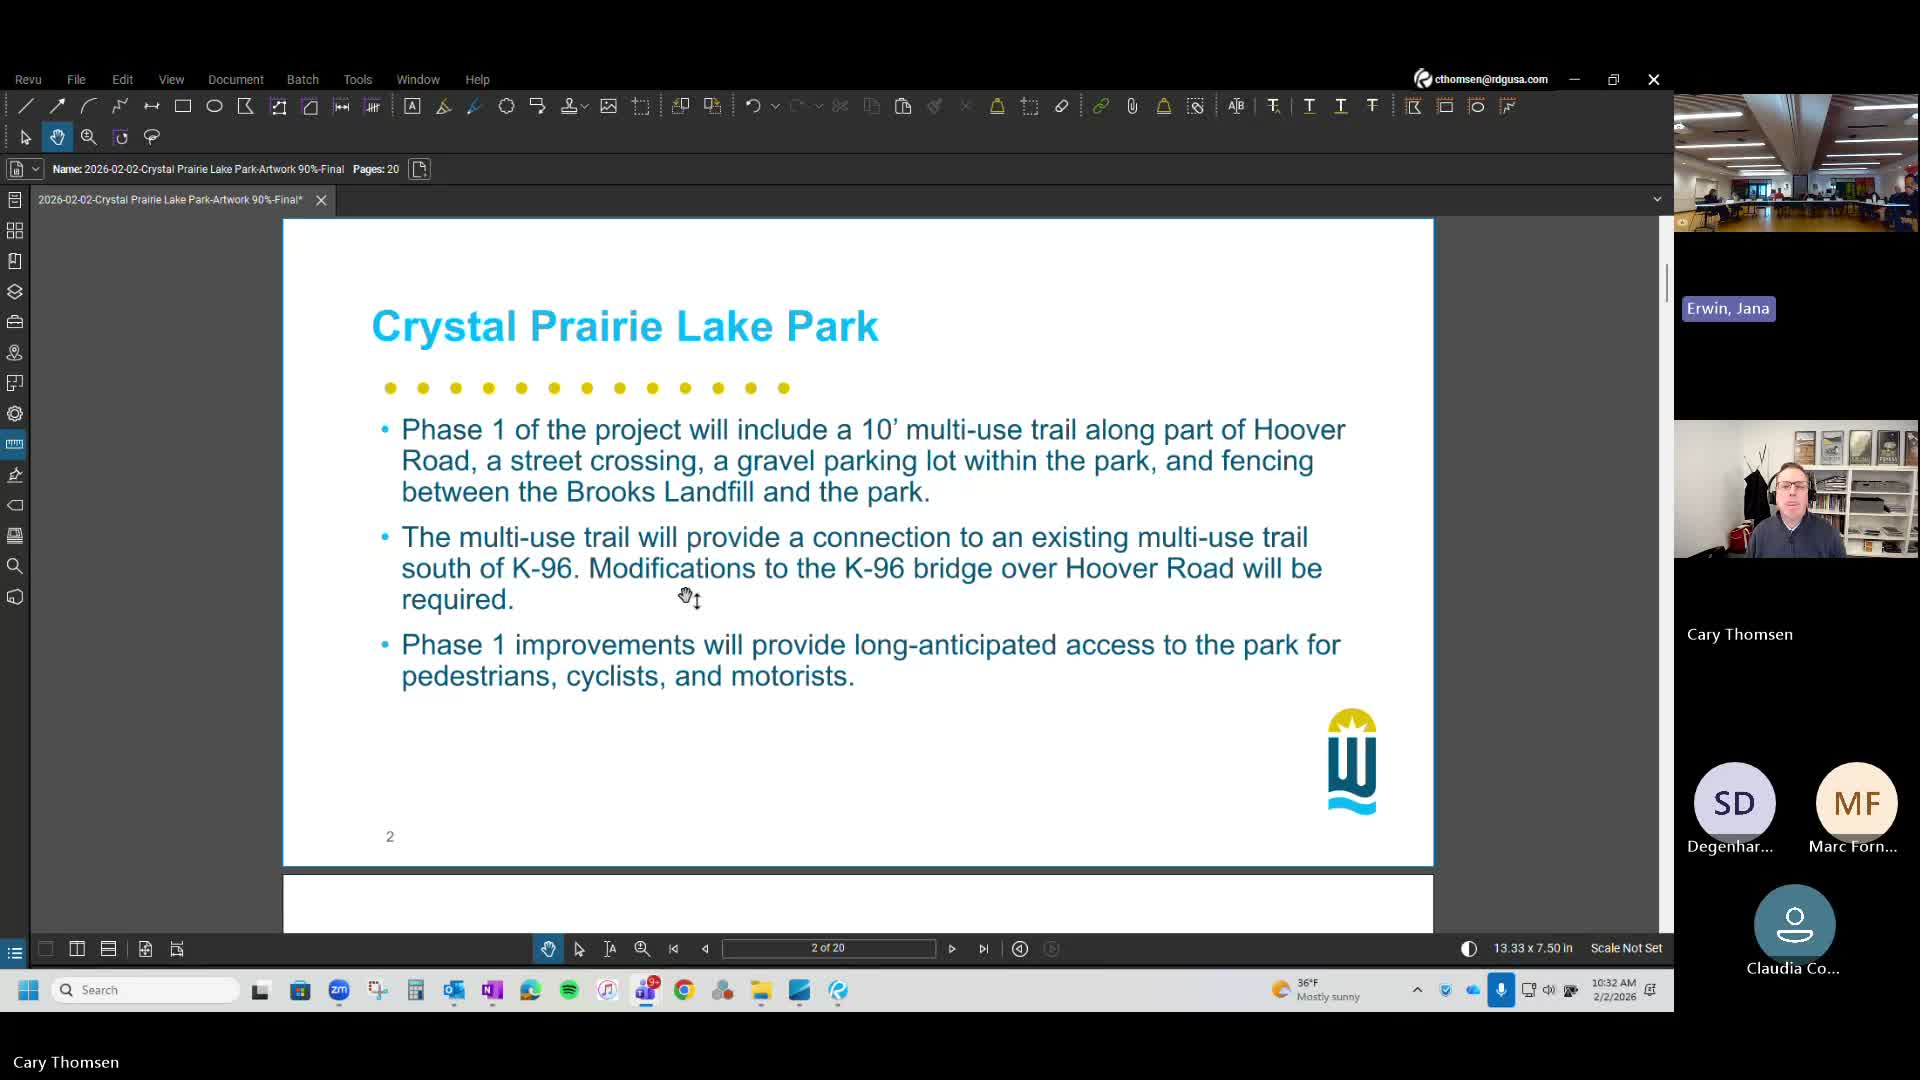Toggle dark mode with the contrast icon
This screenshot has height=1080, width=1920.
pos(1467,948)
